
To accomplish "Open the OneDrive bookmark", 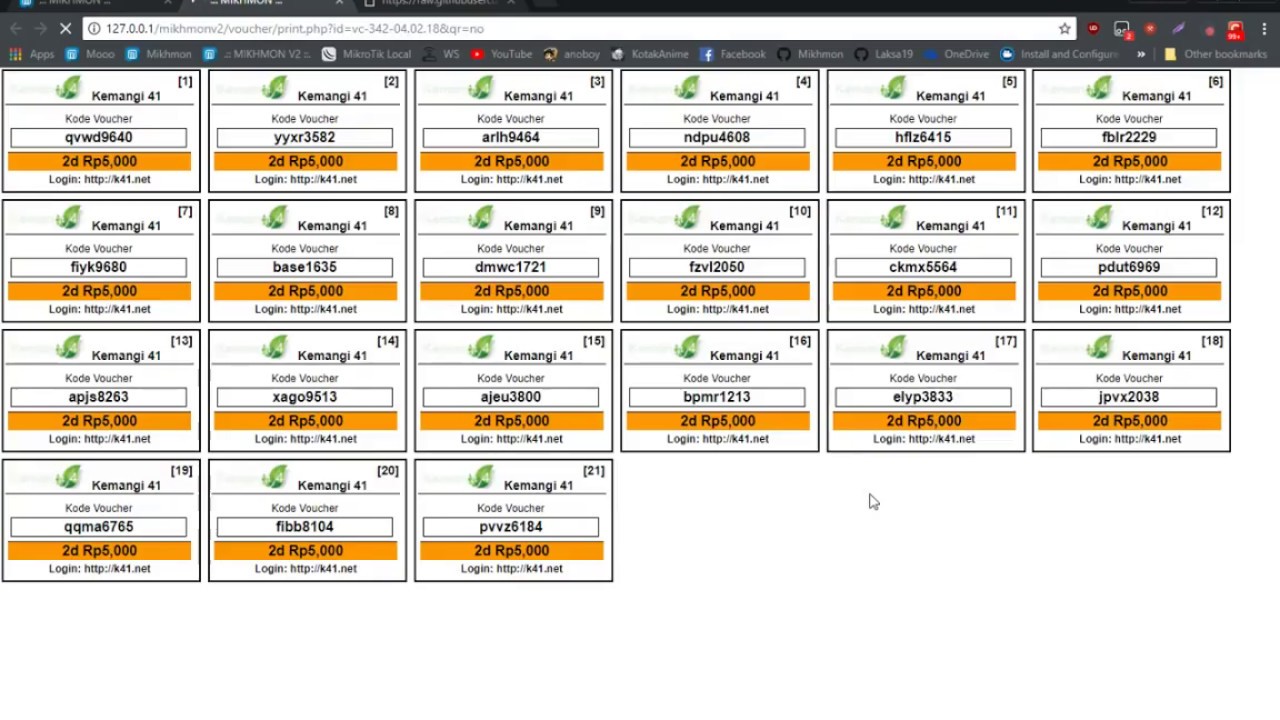I will pyautogui.click(x=956, y=54).
